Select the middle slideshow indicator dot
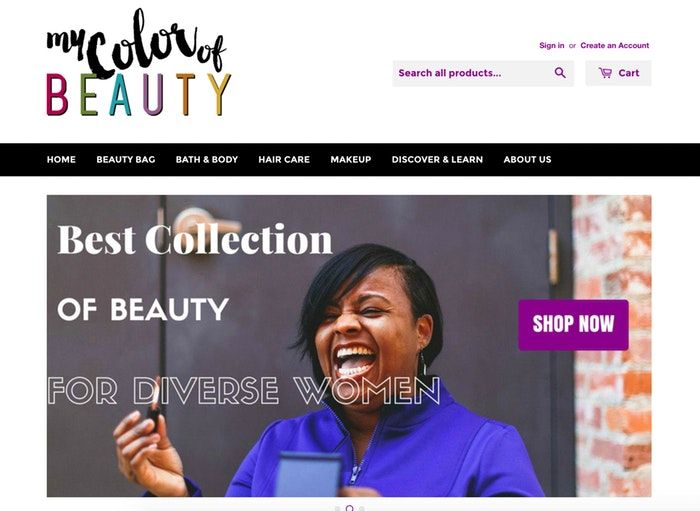Image resolution: width=700 pixels, height=511 pixels. [350, 508]
